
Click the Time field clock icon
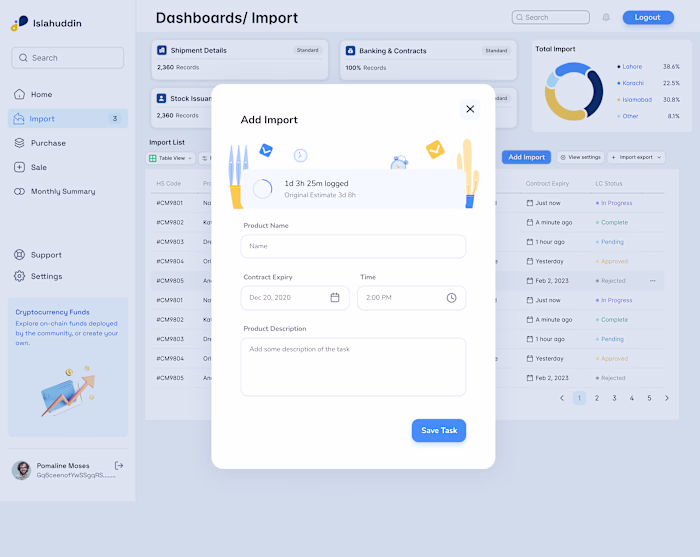pyautogui.click(x=451, y=298)
